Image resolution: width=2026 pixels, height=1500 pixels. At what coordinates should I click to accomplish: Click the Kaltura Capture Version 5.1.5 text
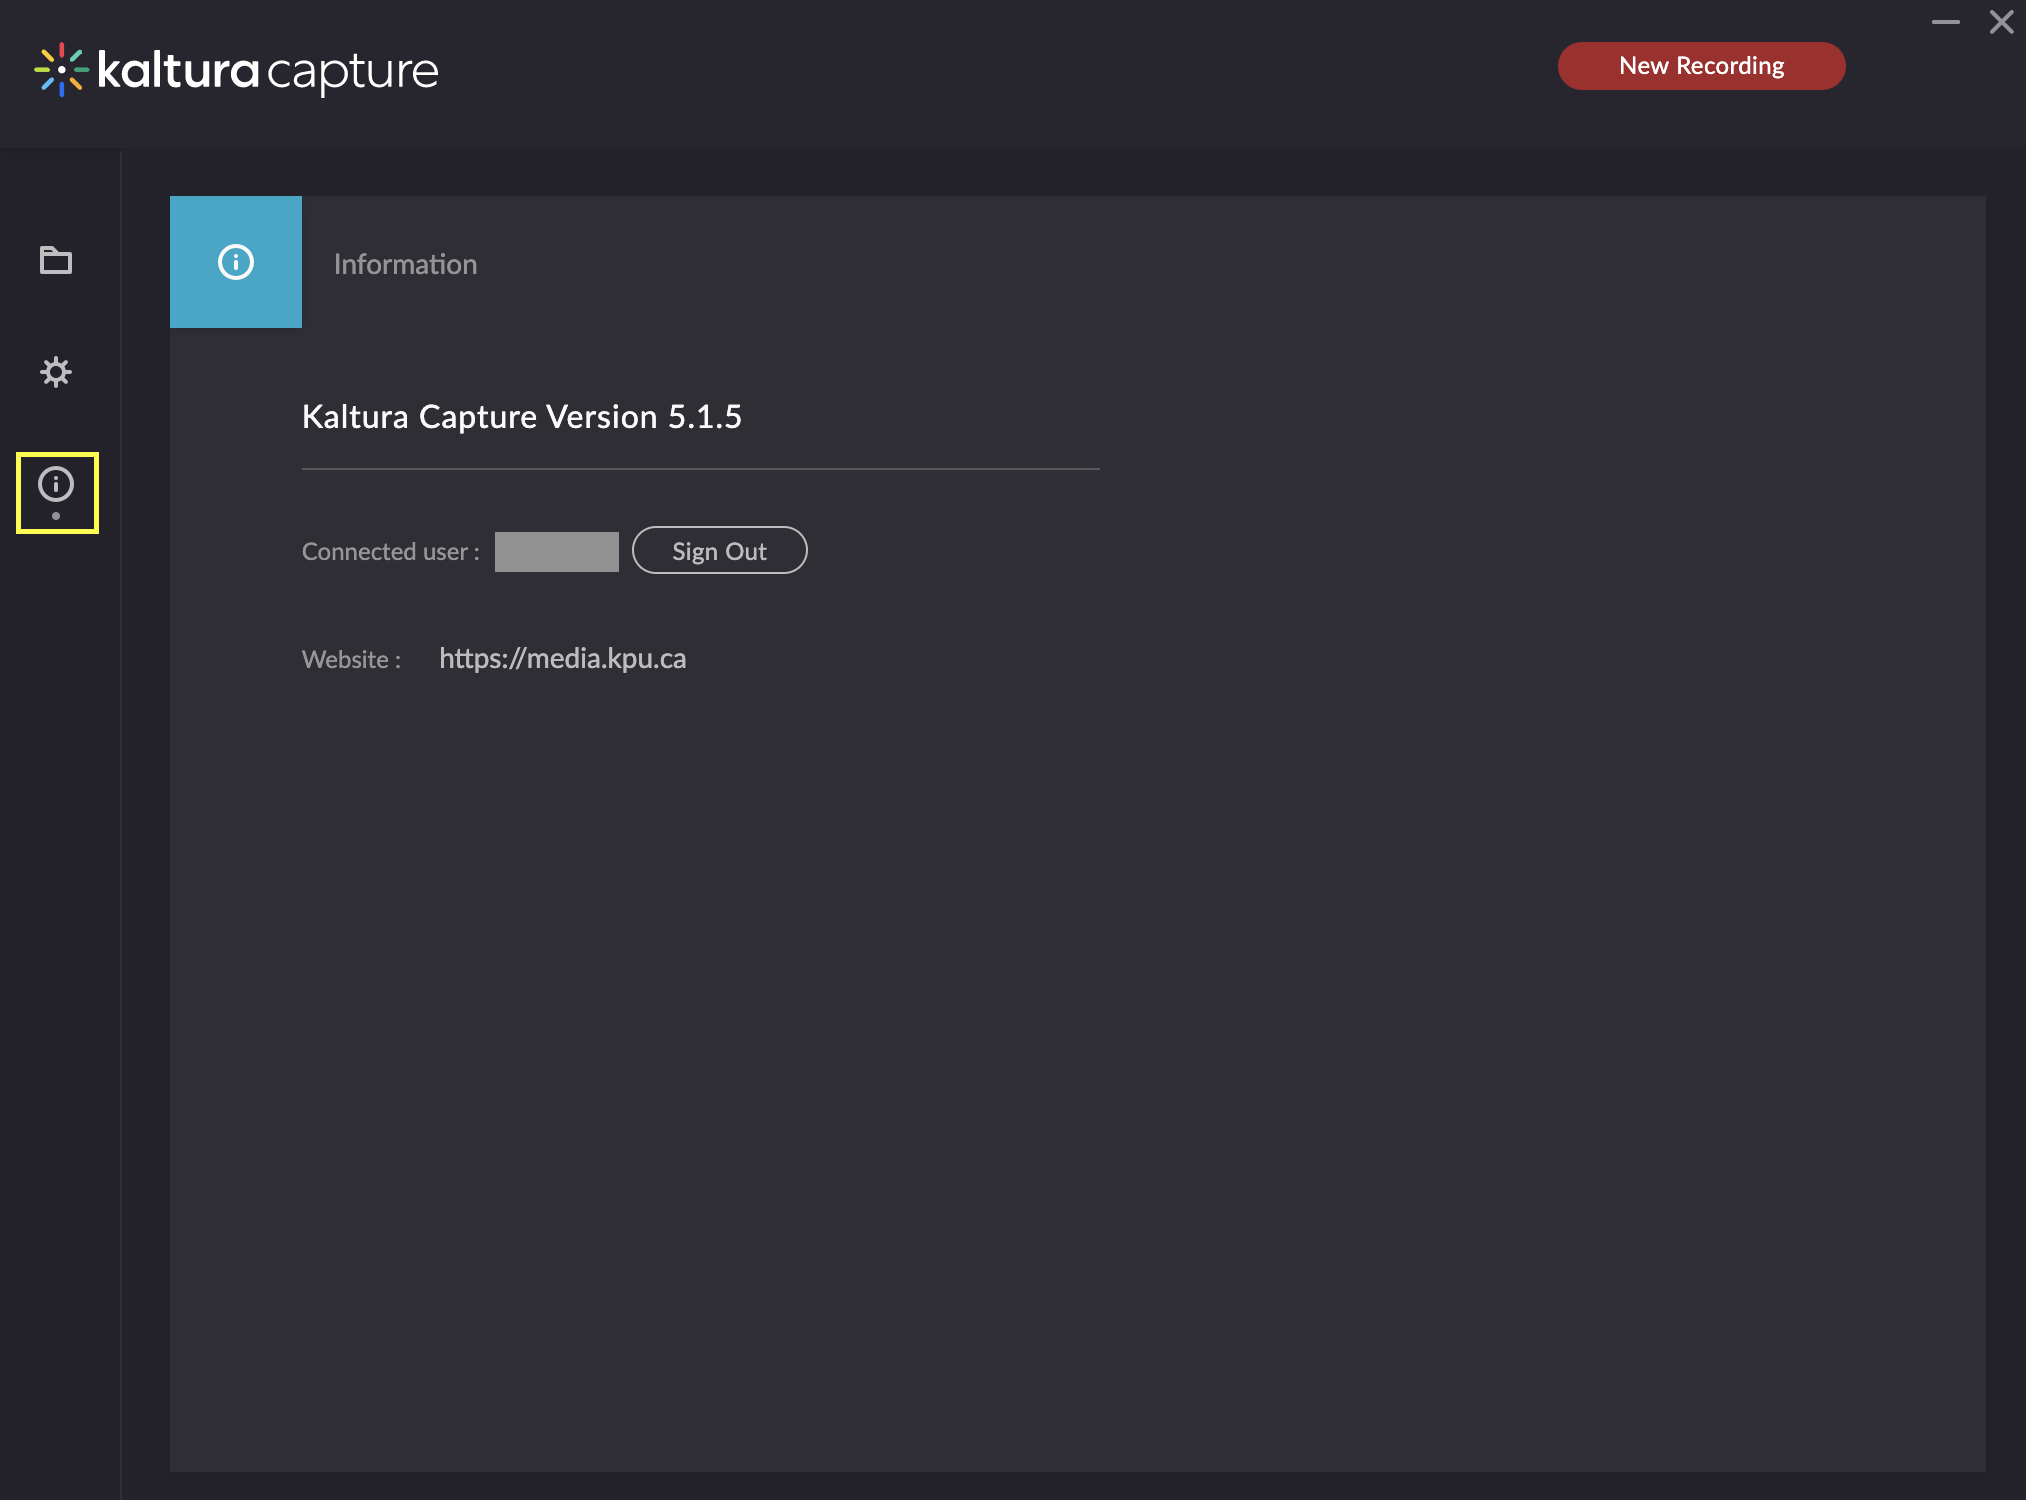tap(521, 416)
